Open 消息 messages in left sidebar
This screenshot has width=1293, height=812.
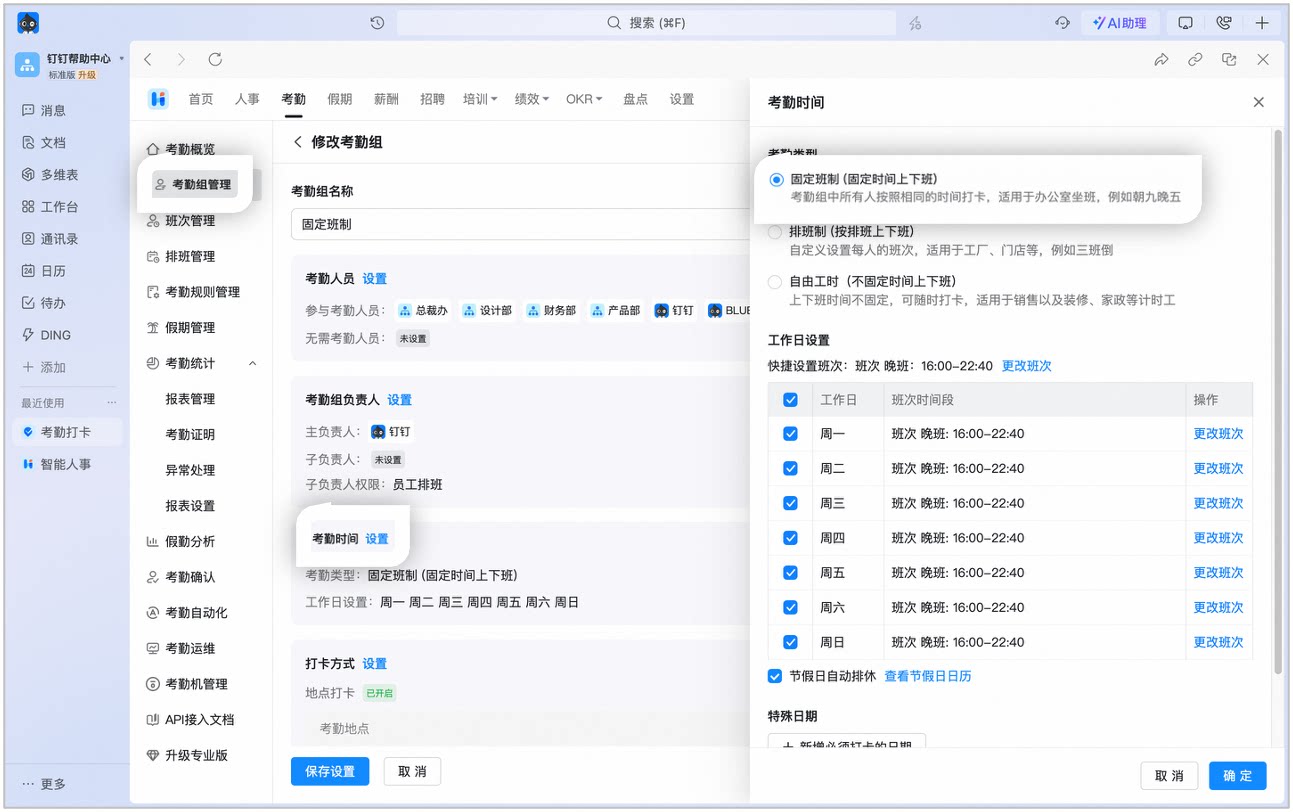[x=44, y=110]
